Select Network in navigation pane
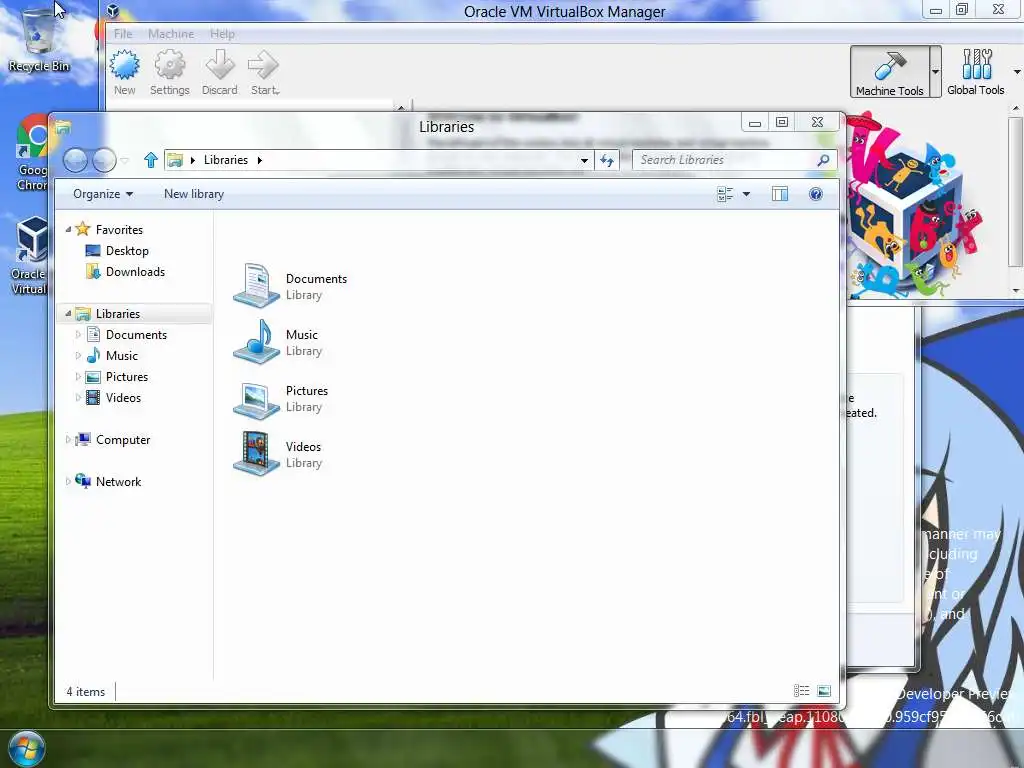This screenshot has height=768, width=1024. coord(118,482)
